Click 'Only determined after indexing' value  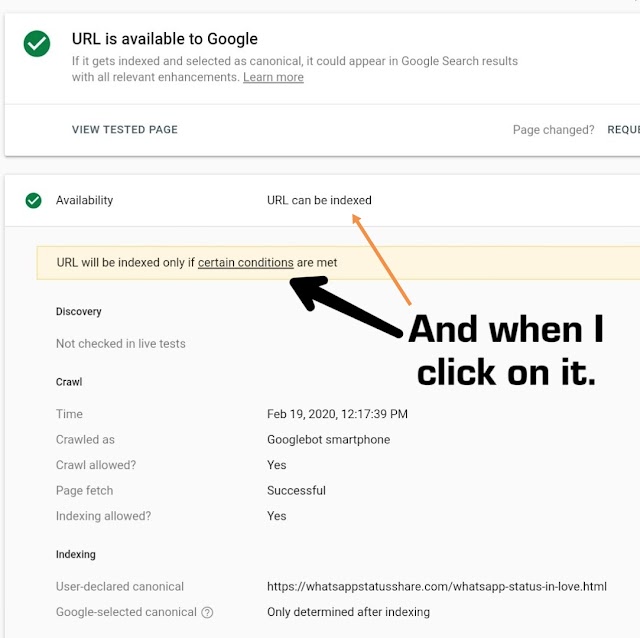tap(348, 612)
